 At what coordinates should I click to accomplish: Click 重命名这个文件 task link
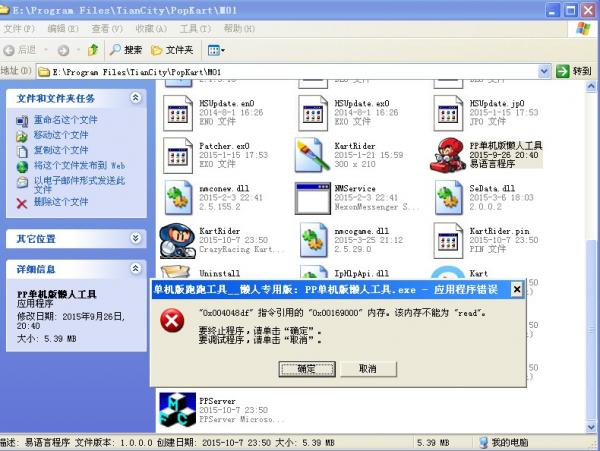point(65,120)
